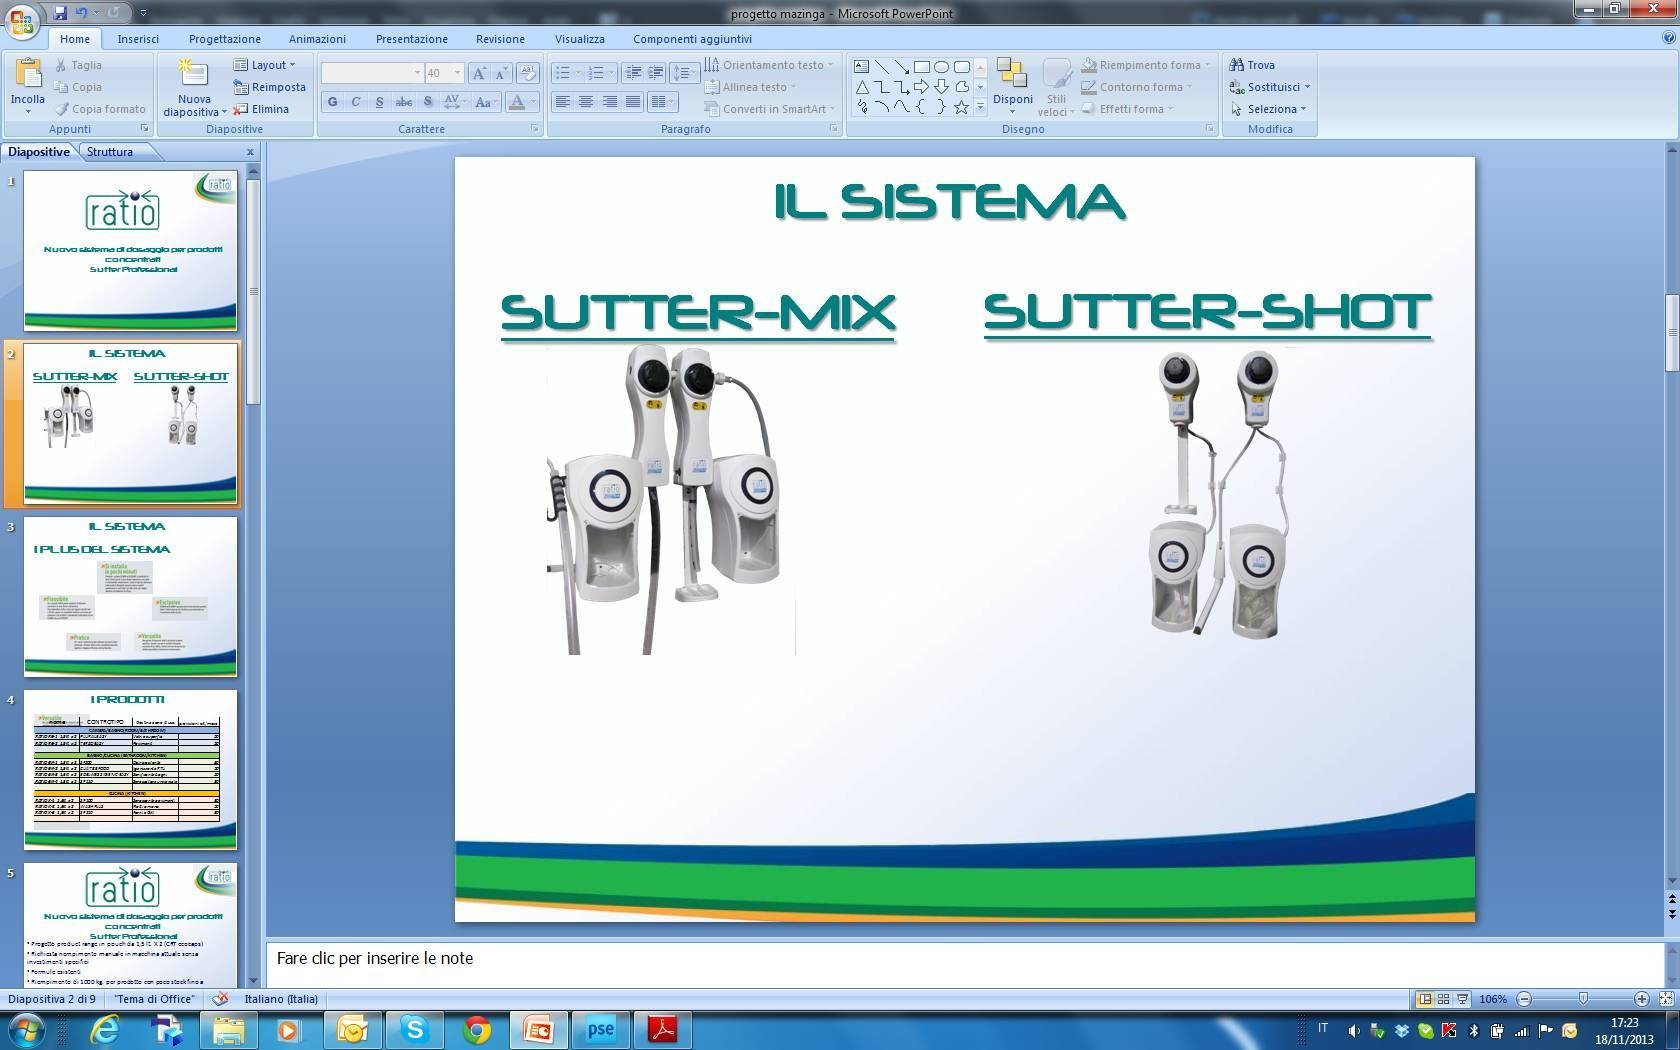Click zoom in plus button
The image size is (1680, 1050).
pyautogui.click(x=1641, y=999)
